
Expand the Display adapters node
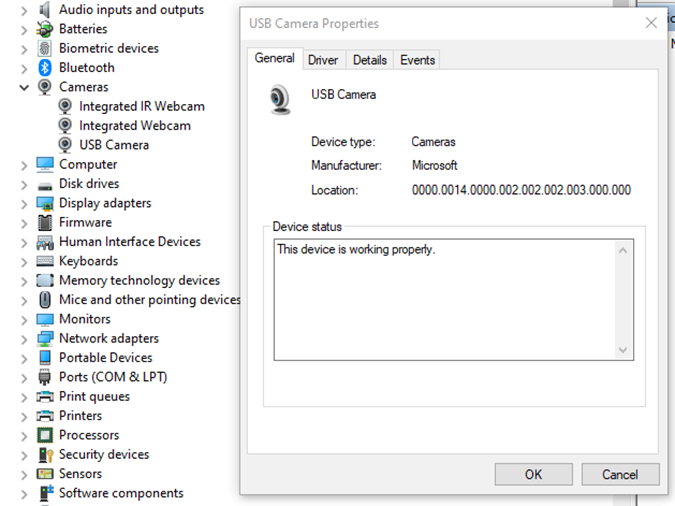(x=24, y=204)
